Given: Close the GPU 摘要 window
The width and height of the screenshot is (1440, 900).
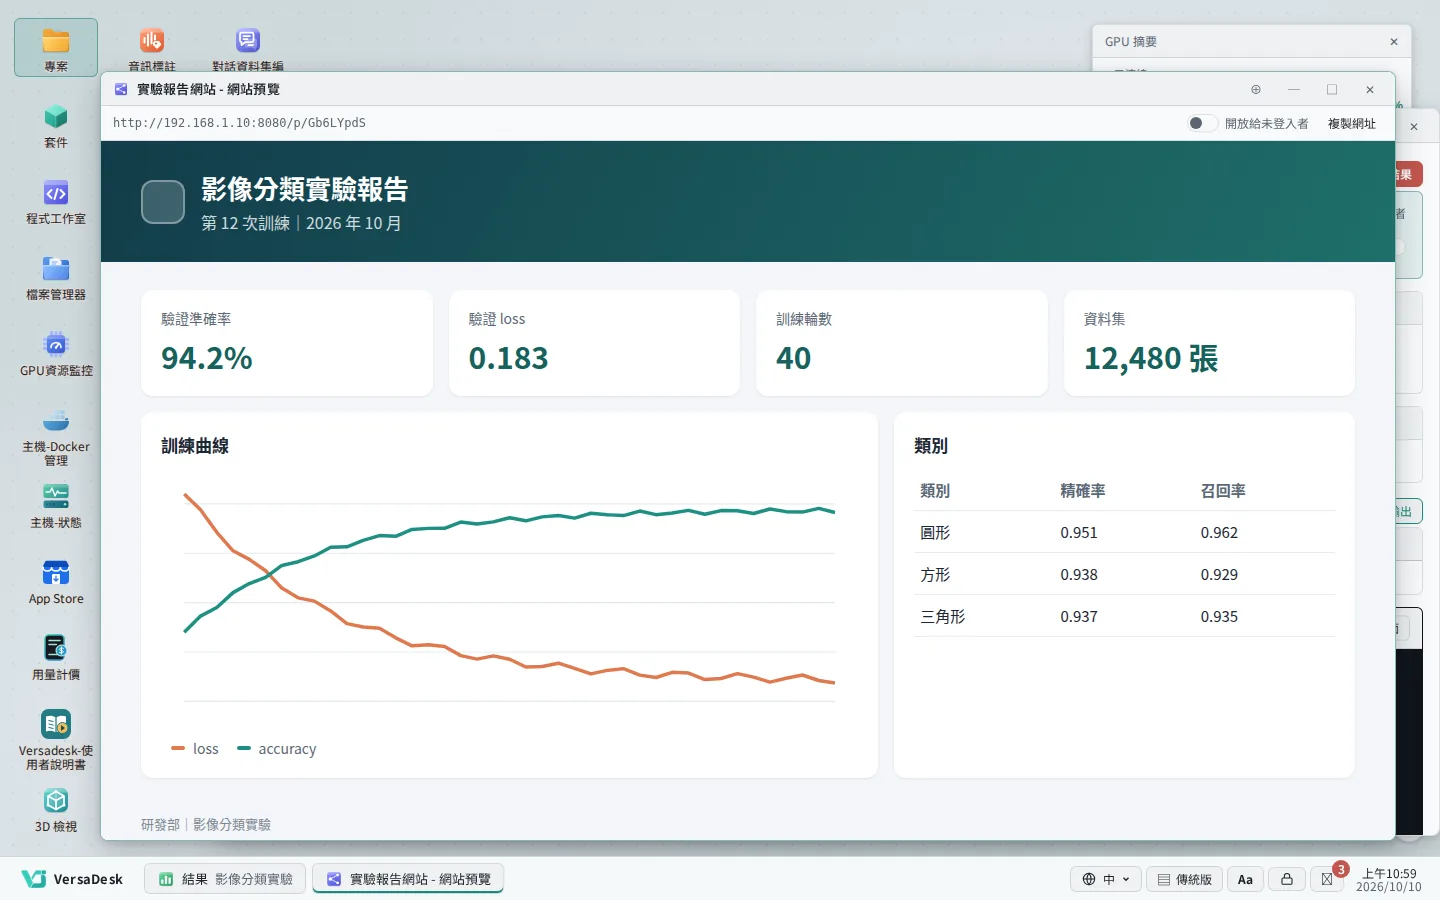Looking at the screenshot, I should point(1394,41).
